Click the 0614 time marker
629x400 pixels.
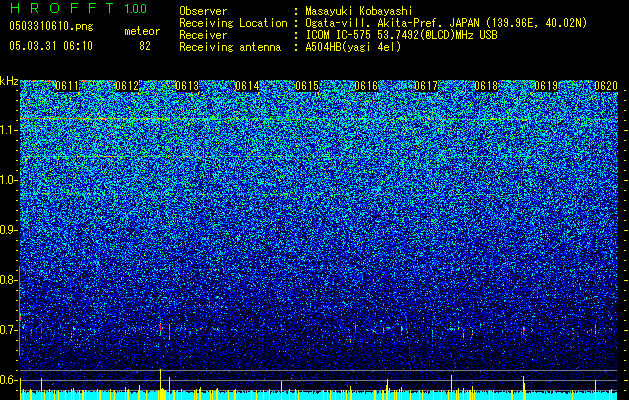point(247,86)
